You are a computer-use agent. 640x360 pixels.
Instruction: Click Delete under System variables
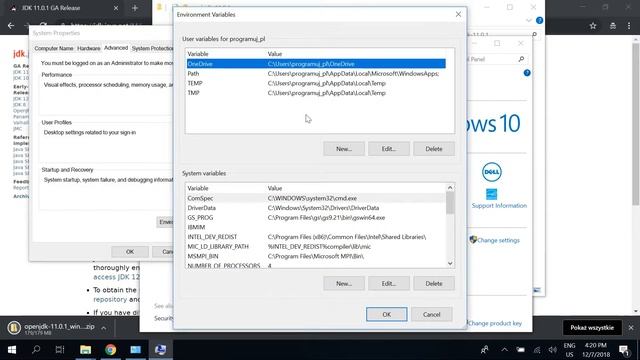433,283
